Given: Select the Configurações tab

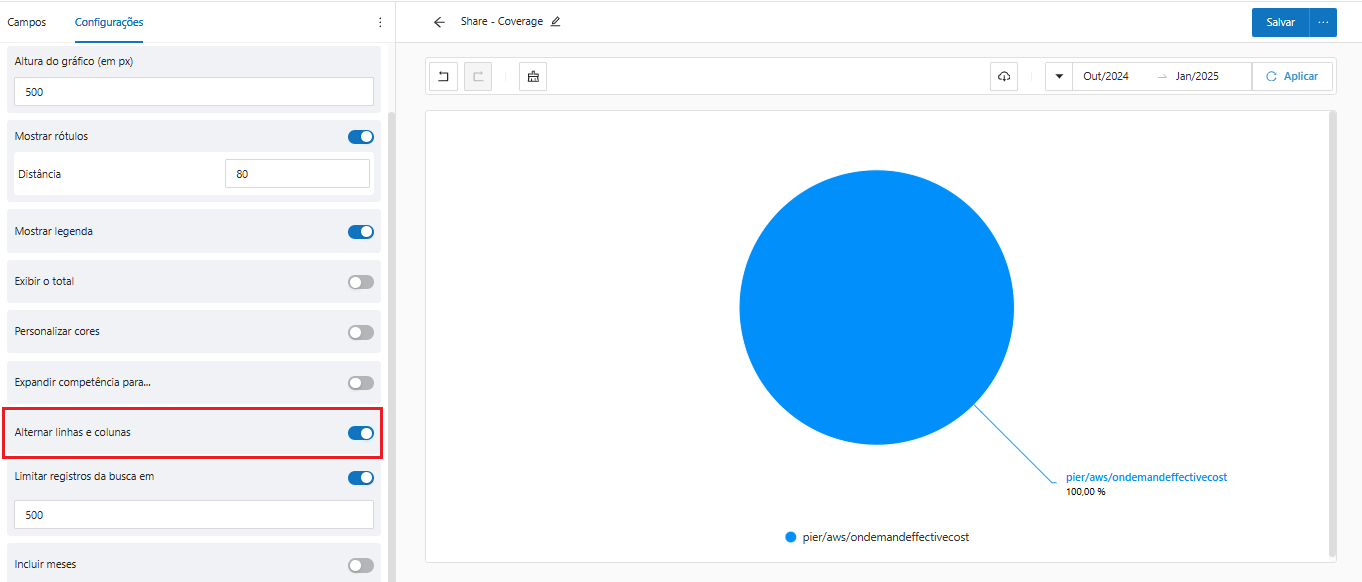Looking at the screenshot, I should tap(109, 22).
